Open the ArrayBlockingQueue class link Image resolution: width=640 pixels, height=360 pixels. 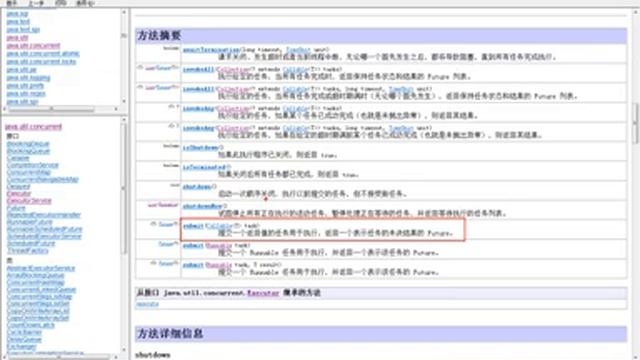[x=36, y=276]
